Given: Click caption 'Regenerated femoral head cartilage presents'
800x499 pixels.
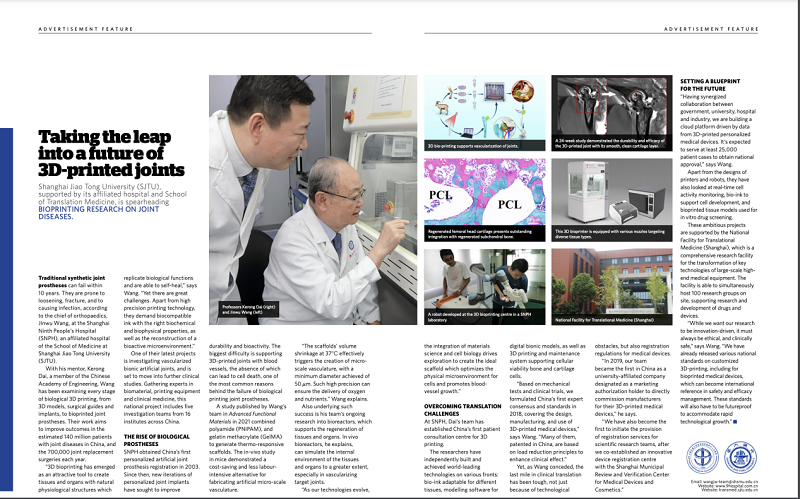Looking at the screenshot, I should coord(480,234).
